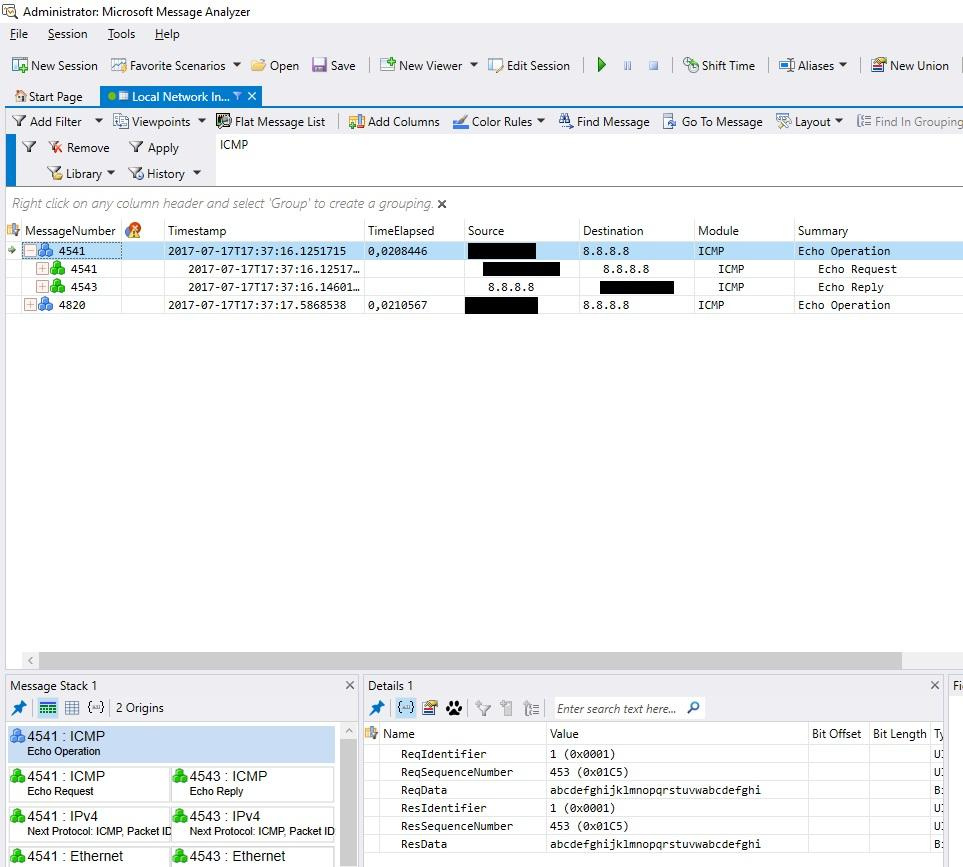Expand message 4820 row

(x=29, y=305)
